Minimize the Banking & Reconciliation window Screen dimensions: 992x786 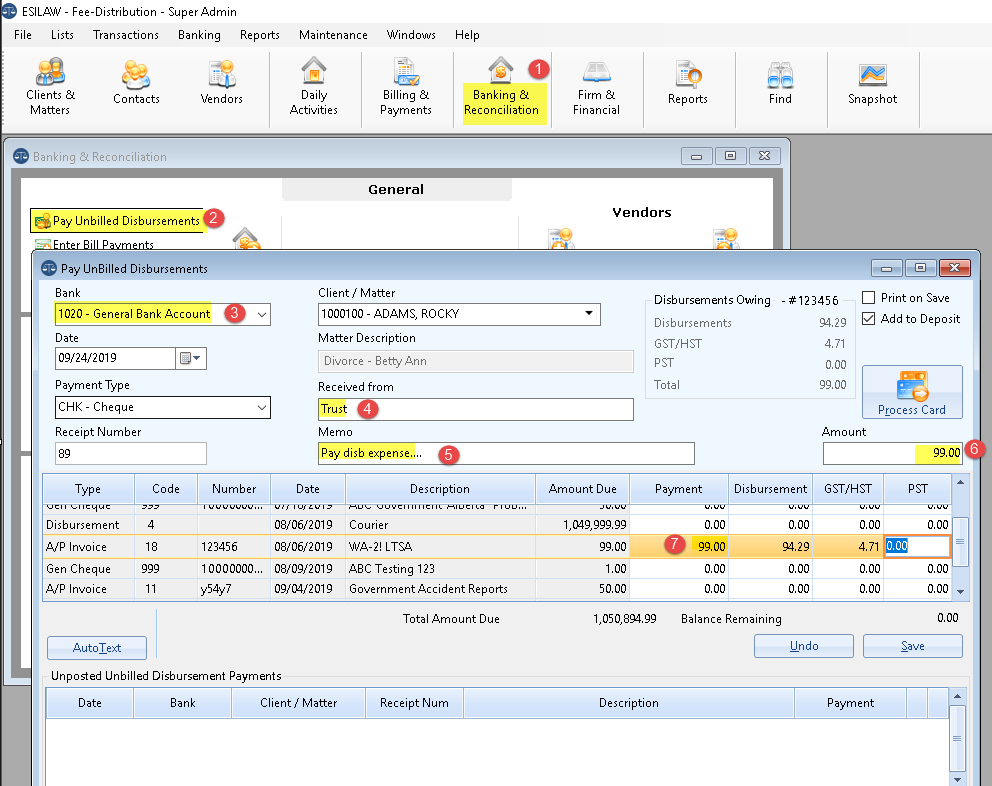click(697, 156)
